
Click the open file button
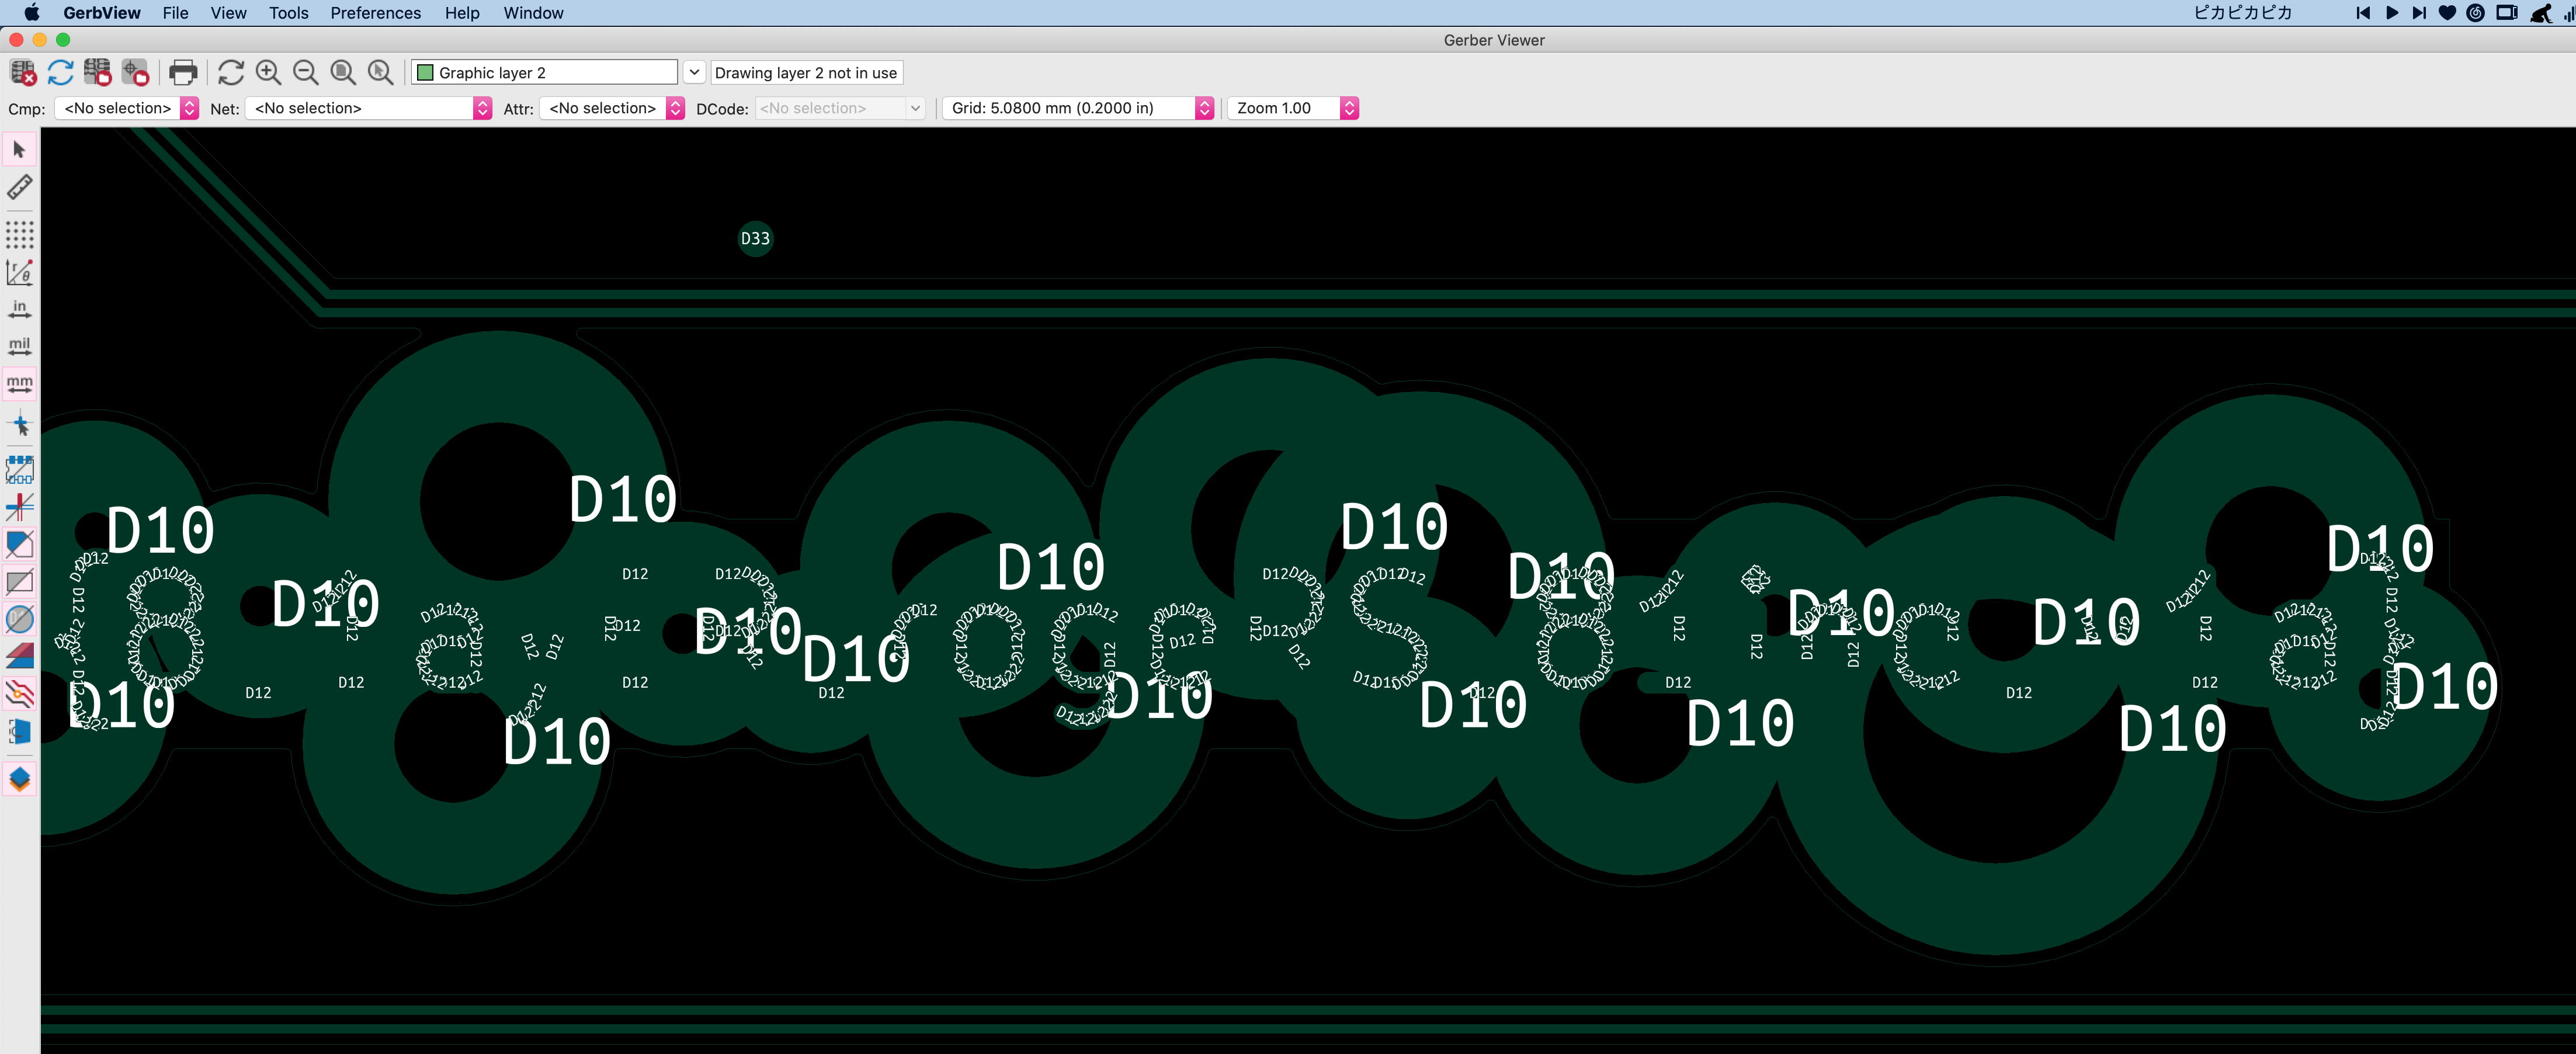[x=97, y=72]
